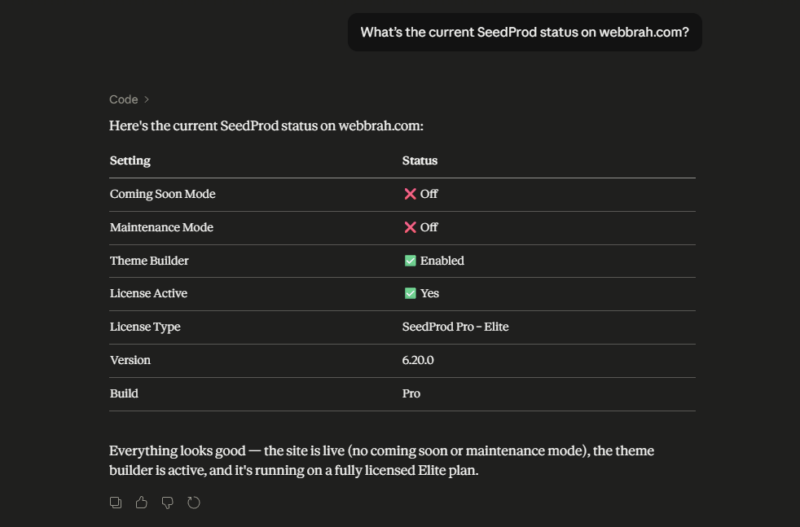Select the user message about SeedProd status

[x=524, y=32]
